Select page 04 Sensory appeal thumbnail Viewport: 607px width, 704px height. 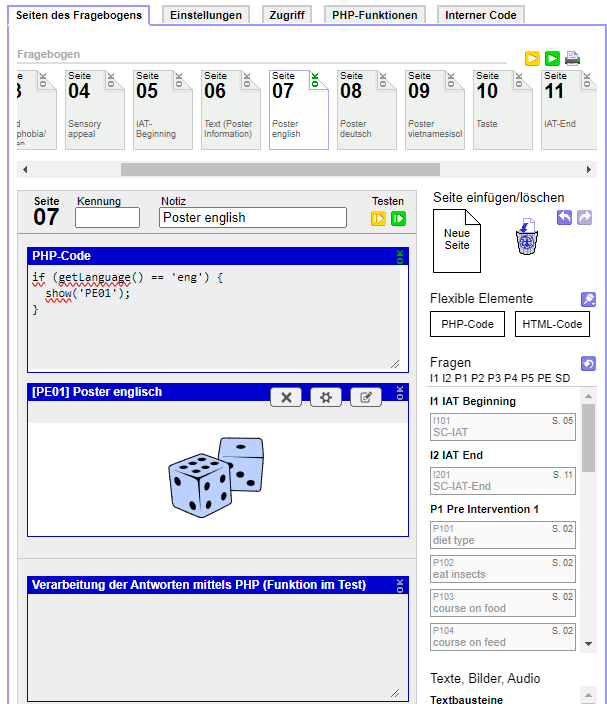tap(95, 110)
